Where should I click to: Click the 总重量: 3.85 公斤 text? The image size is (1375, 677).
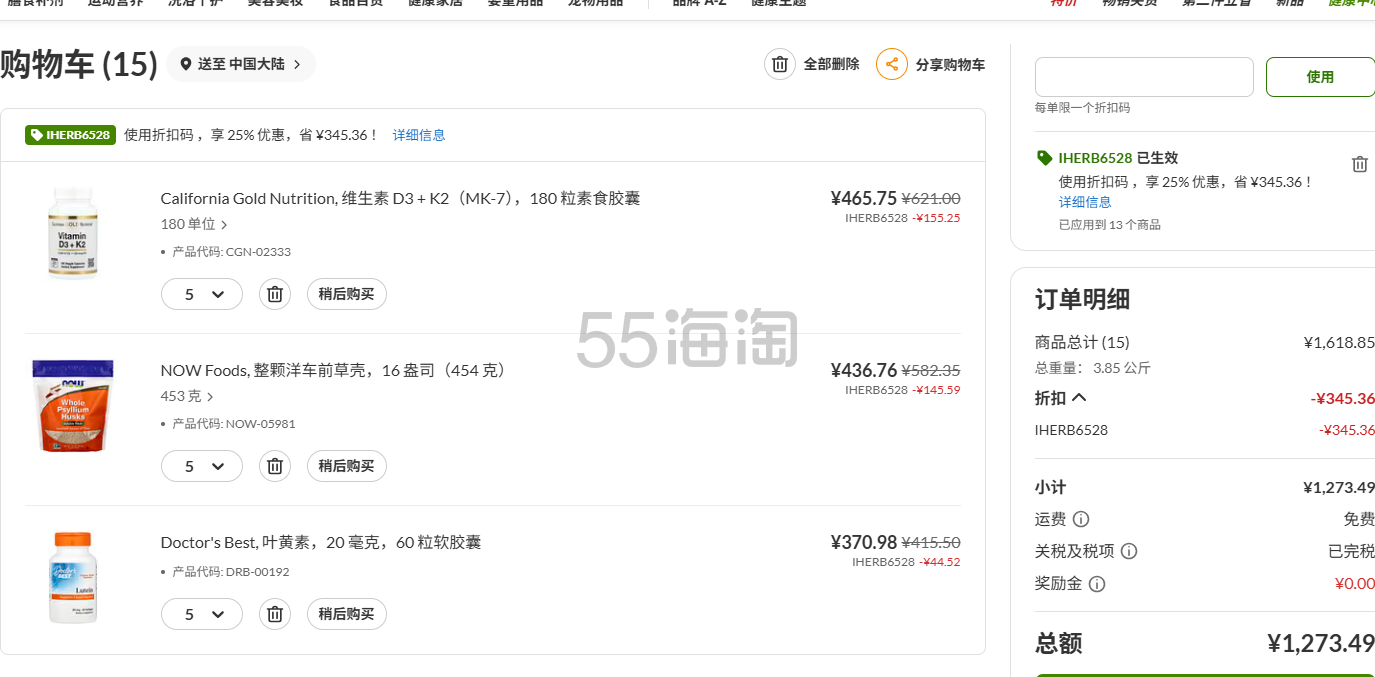click(1093, 368)
